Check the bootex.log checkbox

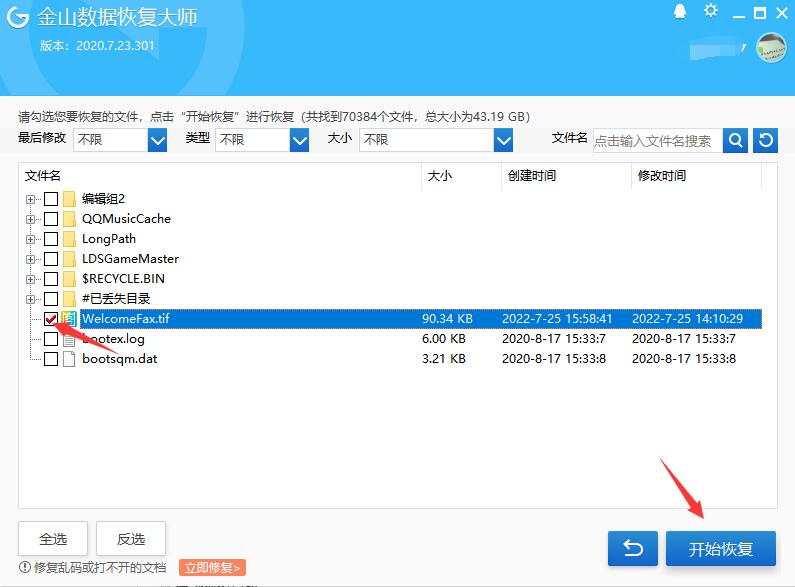click(51, 339)
